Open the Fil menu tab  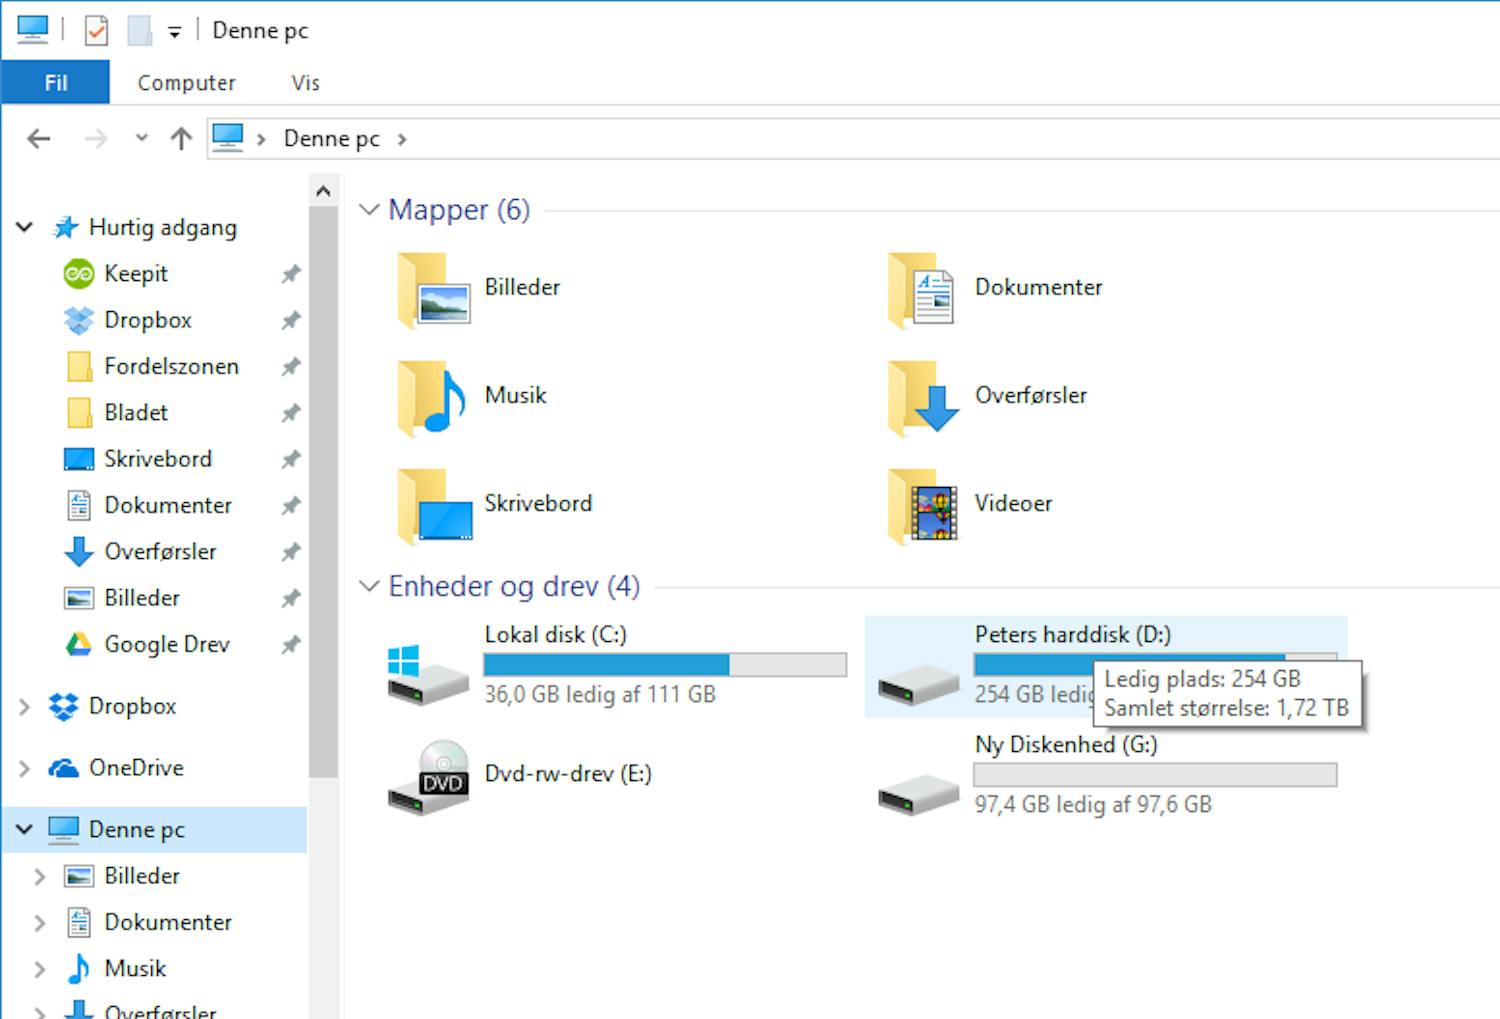tap(55, 83)
